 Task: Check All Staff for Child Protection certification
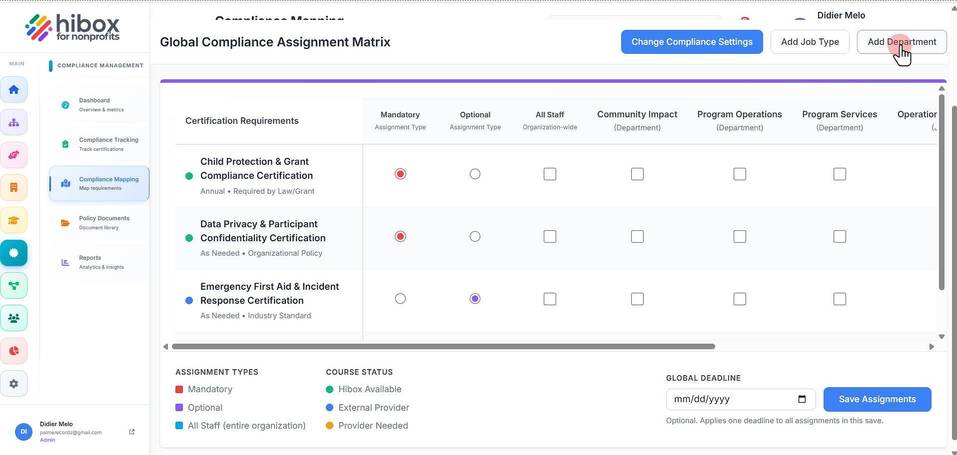(x=550, y=174)
